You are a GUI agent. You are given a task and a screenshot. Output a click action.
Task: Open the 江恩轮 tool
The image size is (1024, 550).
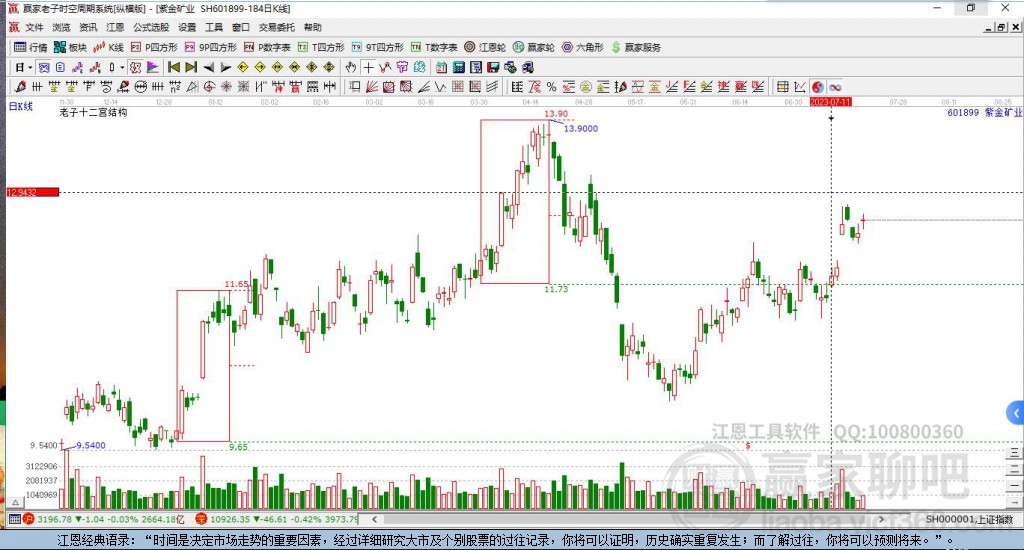[485, 47]
